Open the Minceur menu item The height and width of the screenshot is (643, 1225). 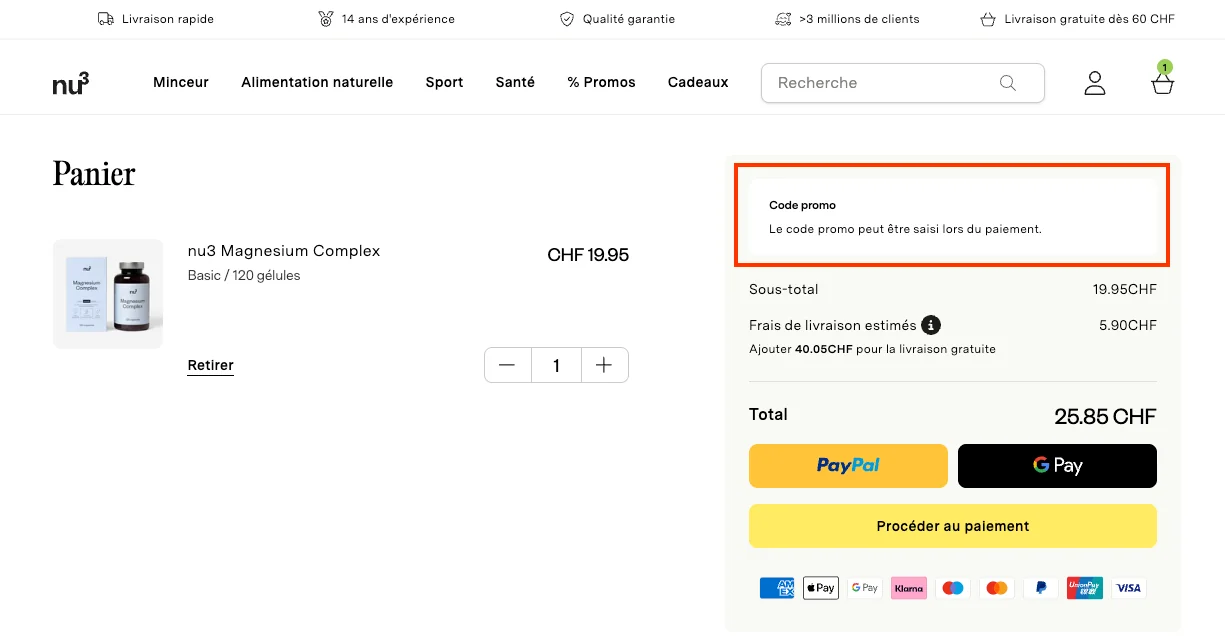tap(181, 82)
